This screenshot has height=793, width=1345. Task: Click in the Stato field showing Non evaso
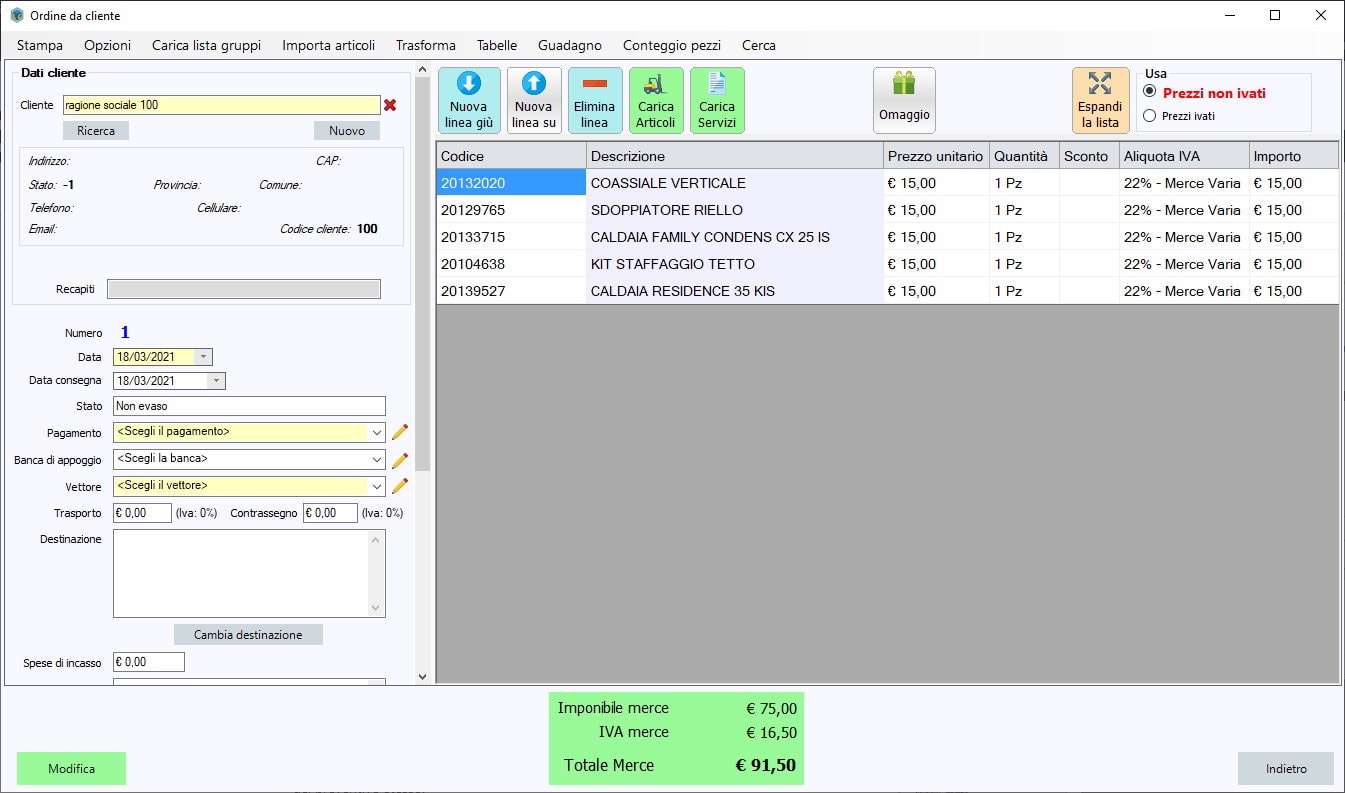click(x=249, y=406)
